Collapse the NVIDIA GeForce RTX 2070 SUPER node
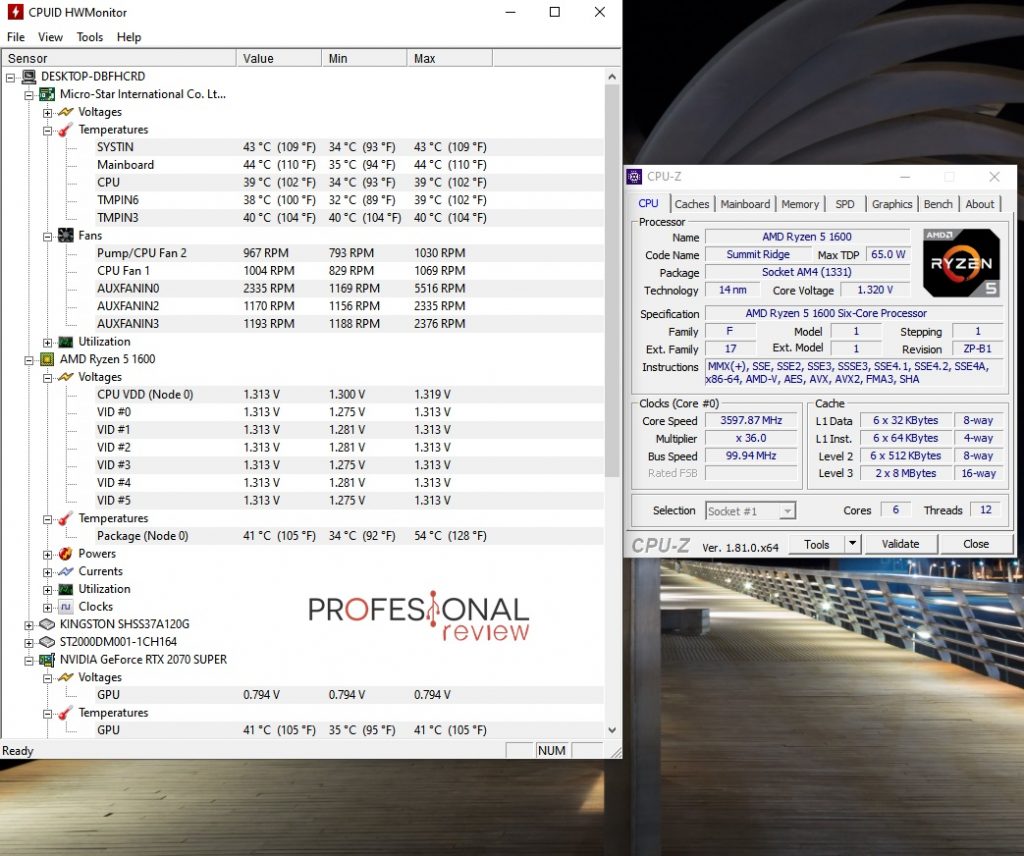Viewport: 1024px width, 856px height. tap(29, 660)
